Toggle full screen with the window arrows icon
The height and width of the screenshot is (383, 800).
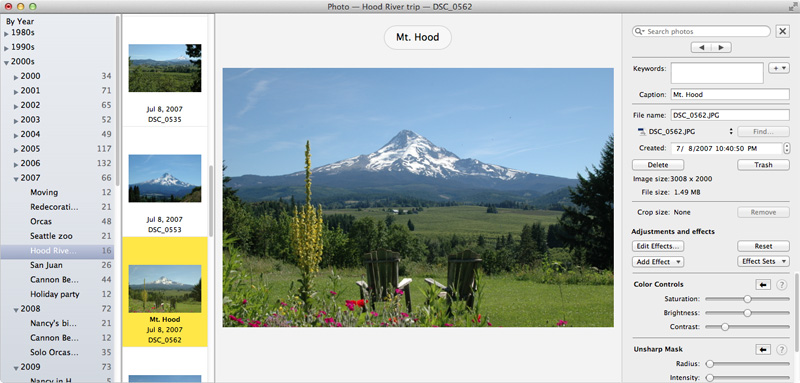click(x=792, y=7)
